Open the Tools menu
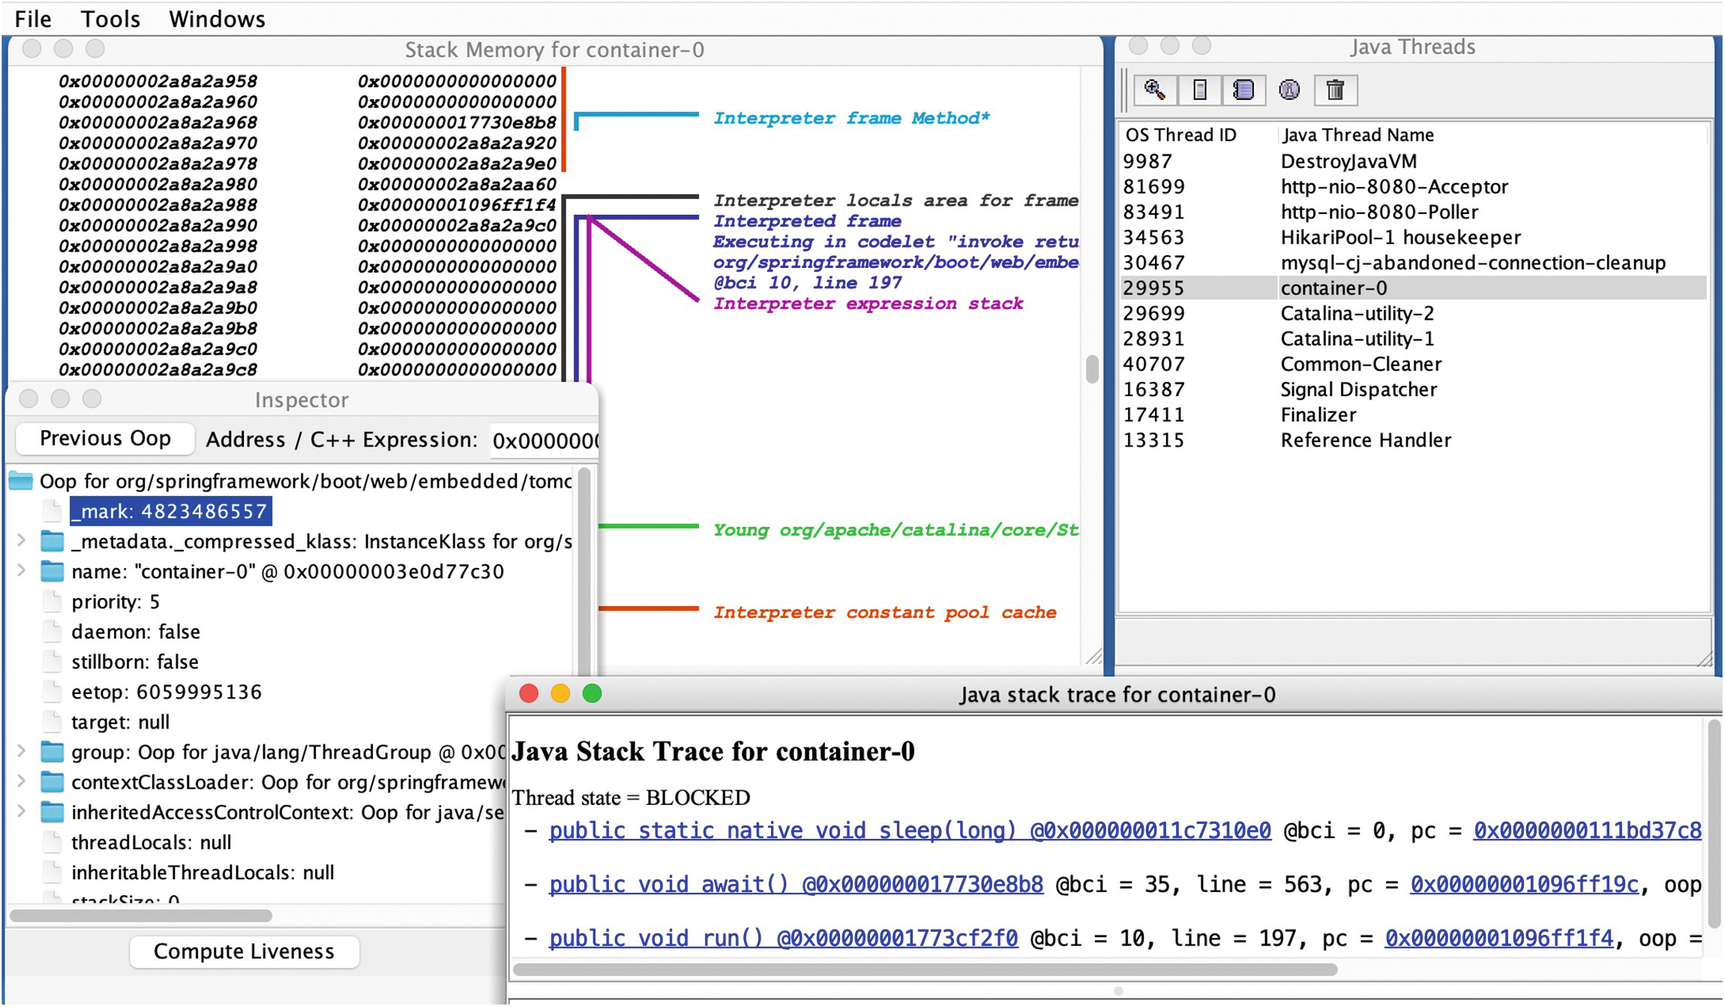 [x=110, y=19]
